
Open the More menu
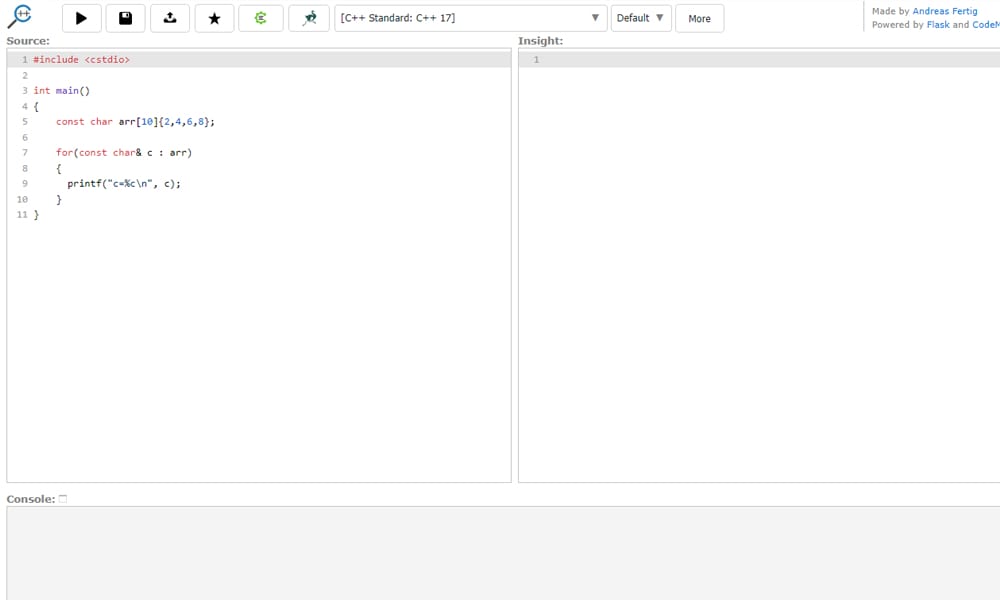(x=699, y=18)
